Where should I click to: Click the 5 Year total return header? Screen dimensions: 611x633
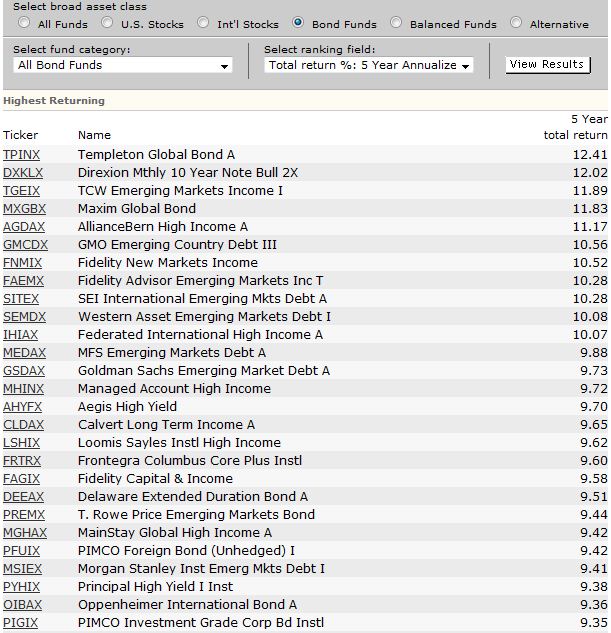tap(575, 127)
